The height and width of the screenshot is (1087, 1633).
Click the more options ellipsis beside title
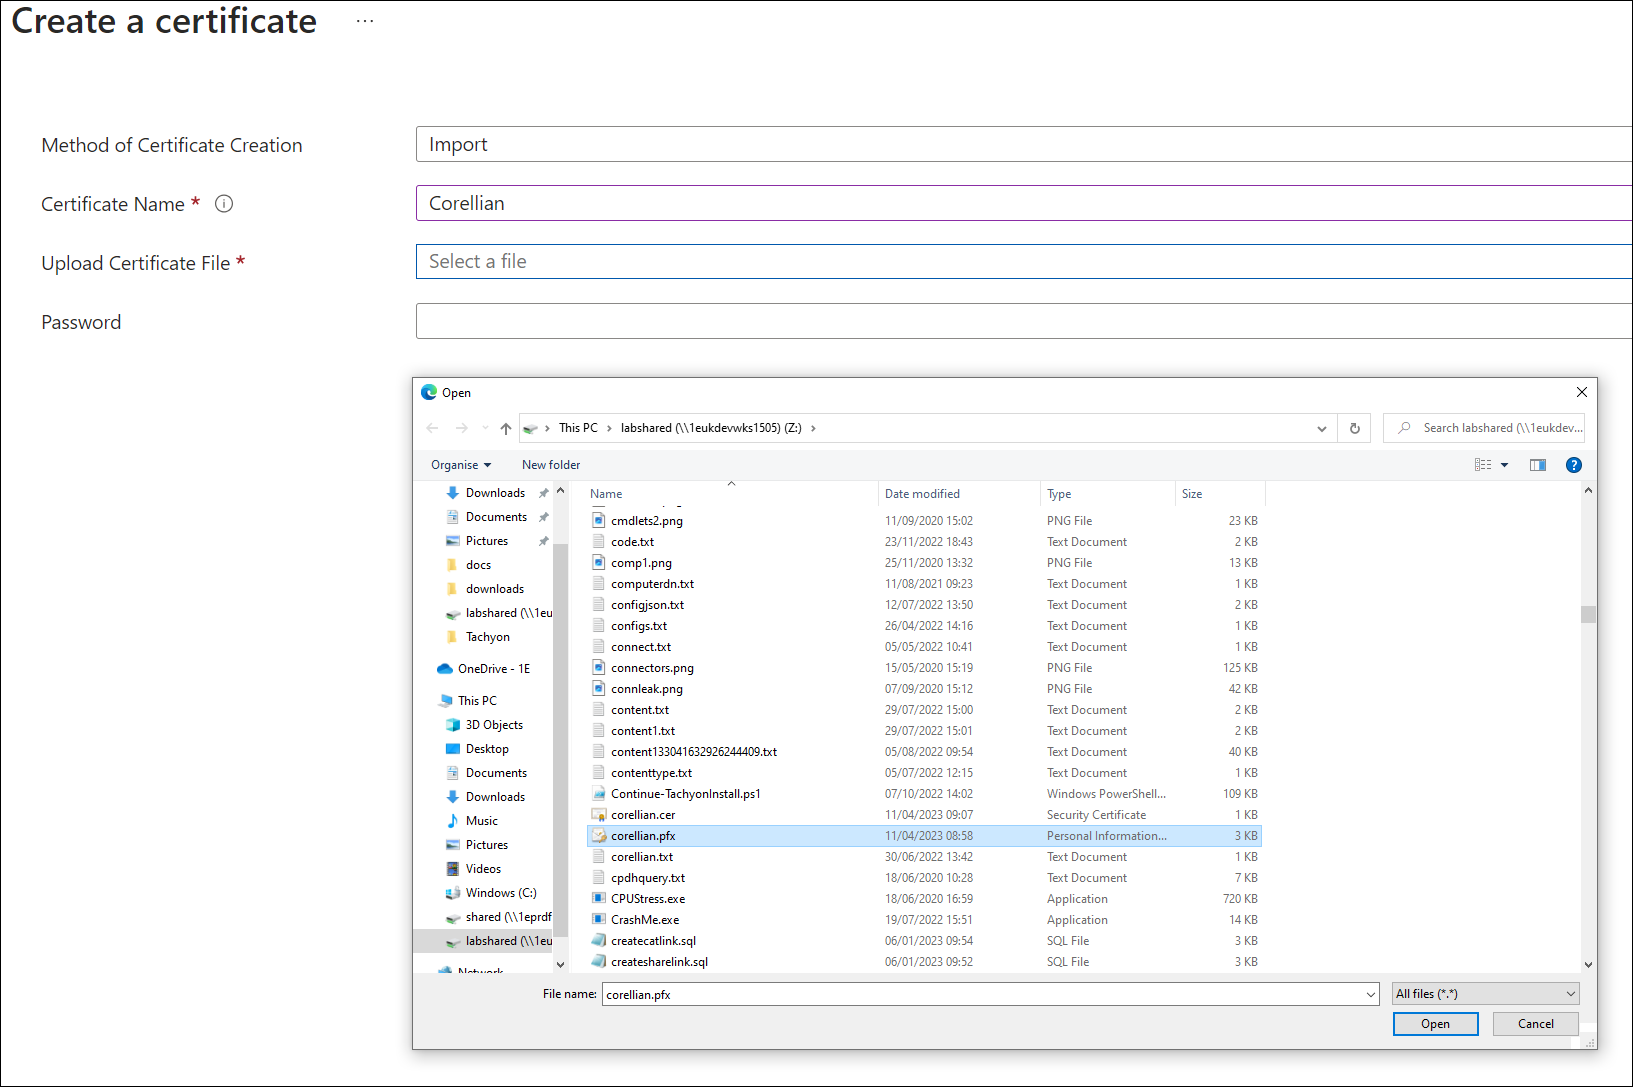[365, 21]
